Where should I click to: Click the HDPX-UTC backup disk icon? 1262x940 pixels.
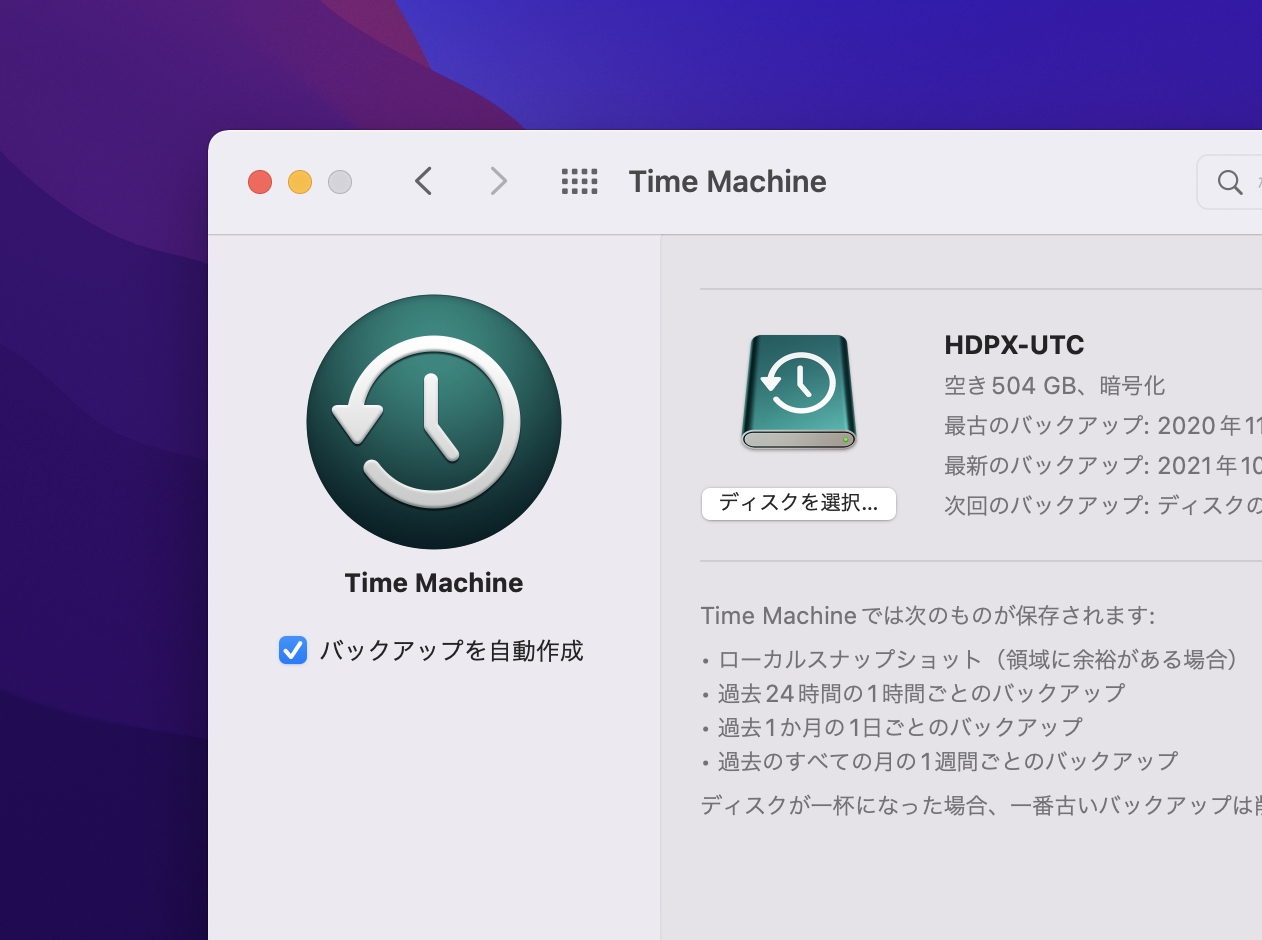[798, 392]
